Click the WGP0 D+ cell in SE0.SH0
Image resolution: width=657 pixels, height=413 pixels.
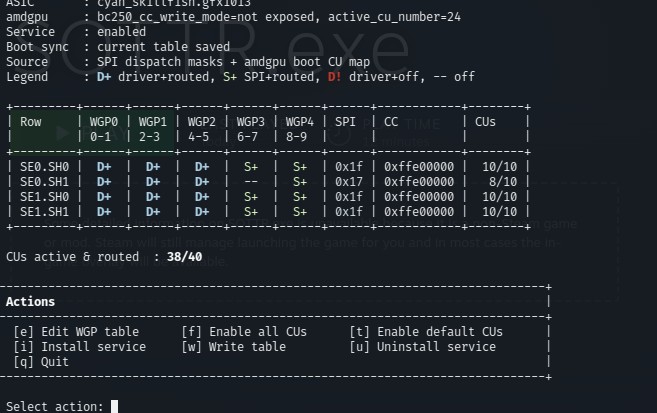104,167
